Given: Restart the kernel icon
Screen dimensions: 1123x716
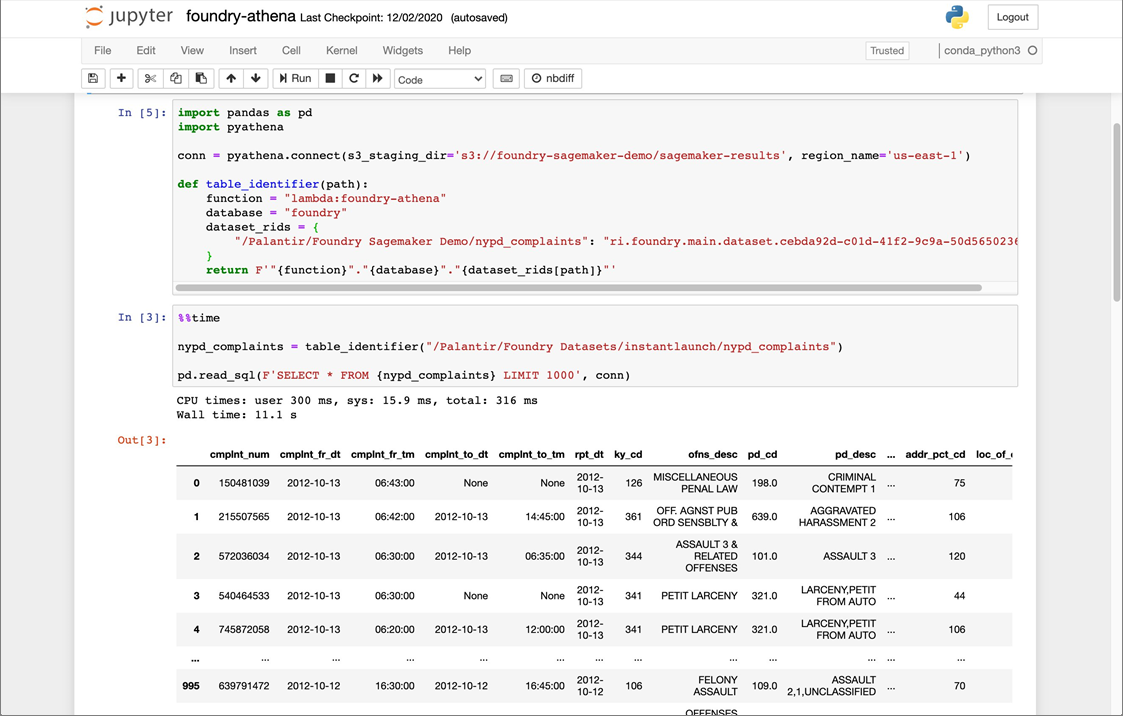Looking at the screenshot, I should (x=354, y=78).
